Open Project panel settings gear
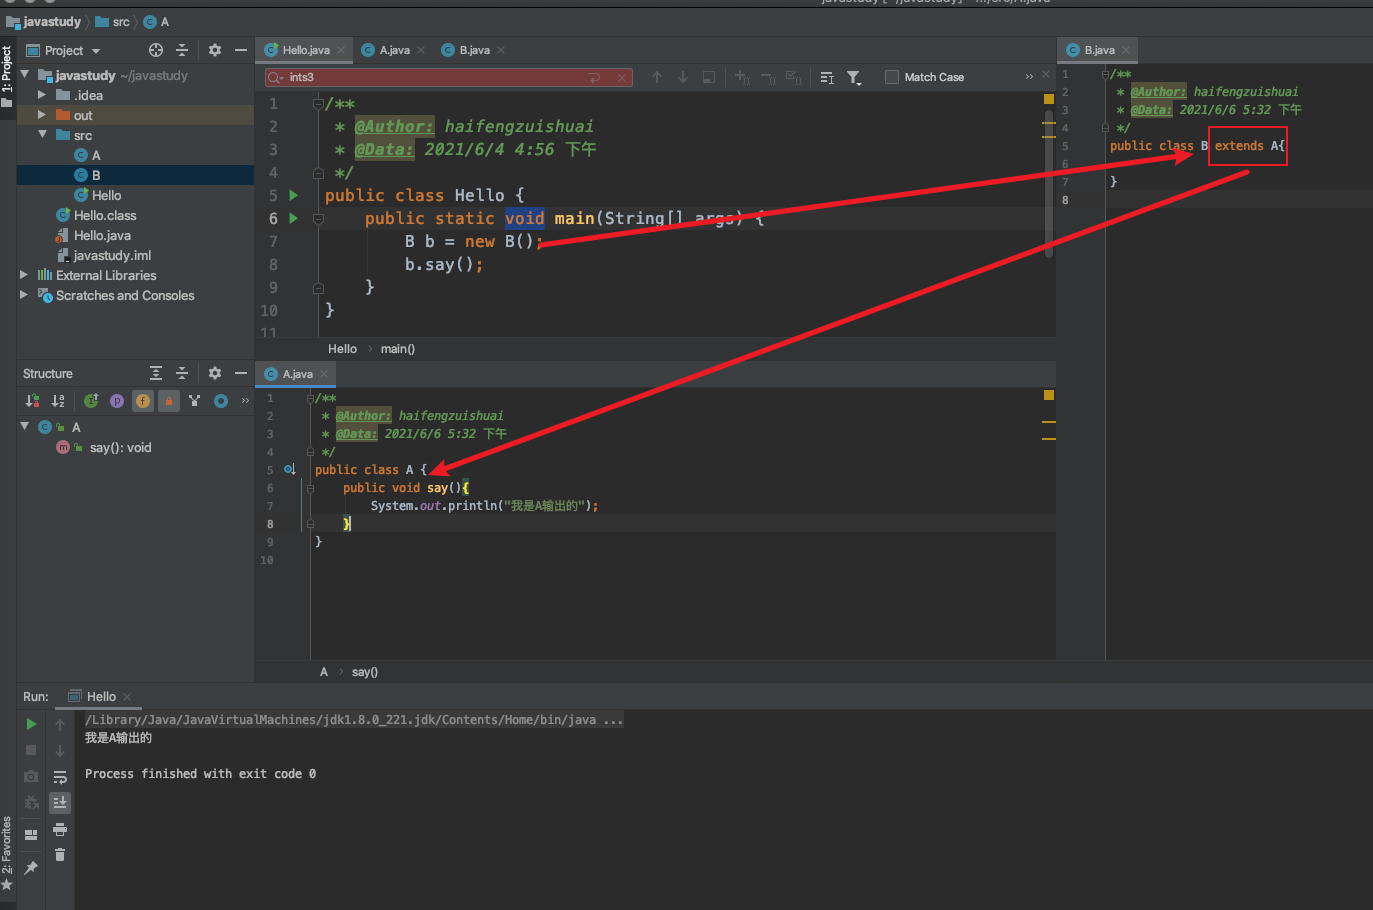The height and width of the screenshot is (910, 1373). click(215, 50)
